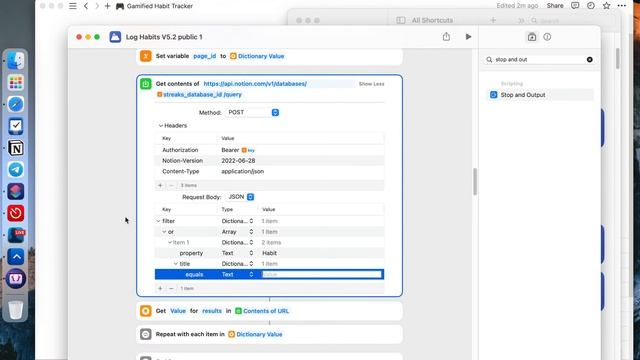Image resolution: width=640 pixels, height=360 pixels.
Task: Remove the selected request body item
Action: pos(171,288)
